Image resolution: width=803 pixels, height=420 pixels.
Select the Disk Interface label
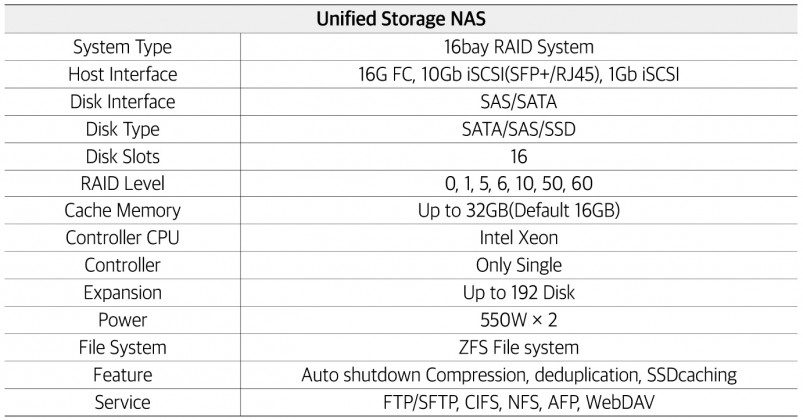(x=122, y=101)
